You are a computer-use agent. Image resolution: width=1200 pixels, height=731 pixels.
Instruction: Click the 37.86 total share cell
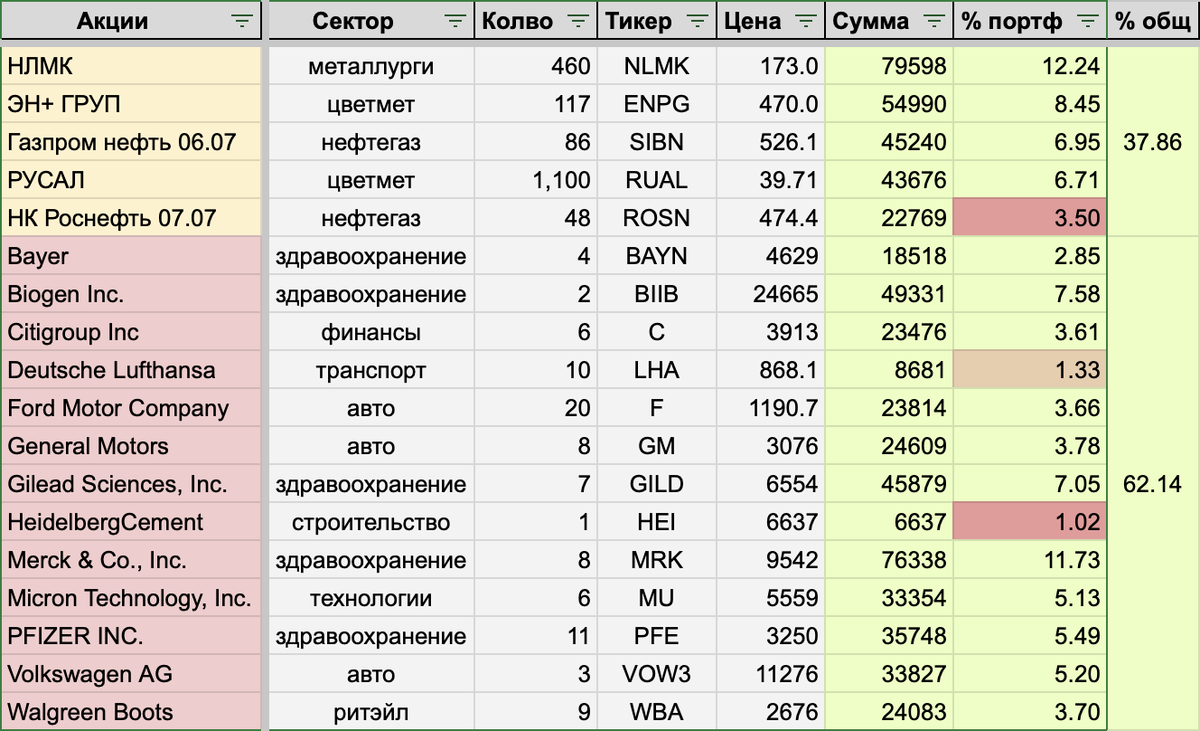[1153, 143]
